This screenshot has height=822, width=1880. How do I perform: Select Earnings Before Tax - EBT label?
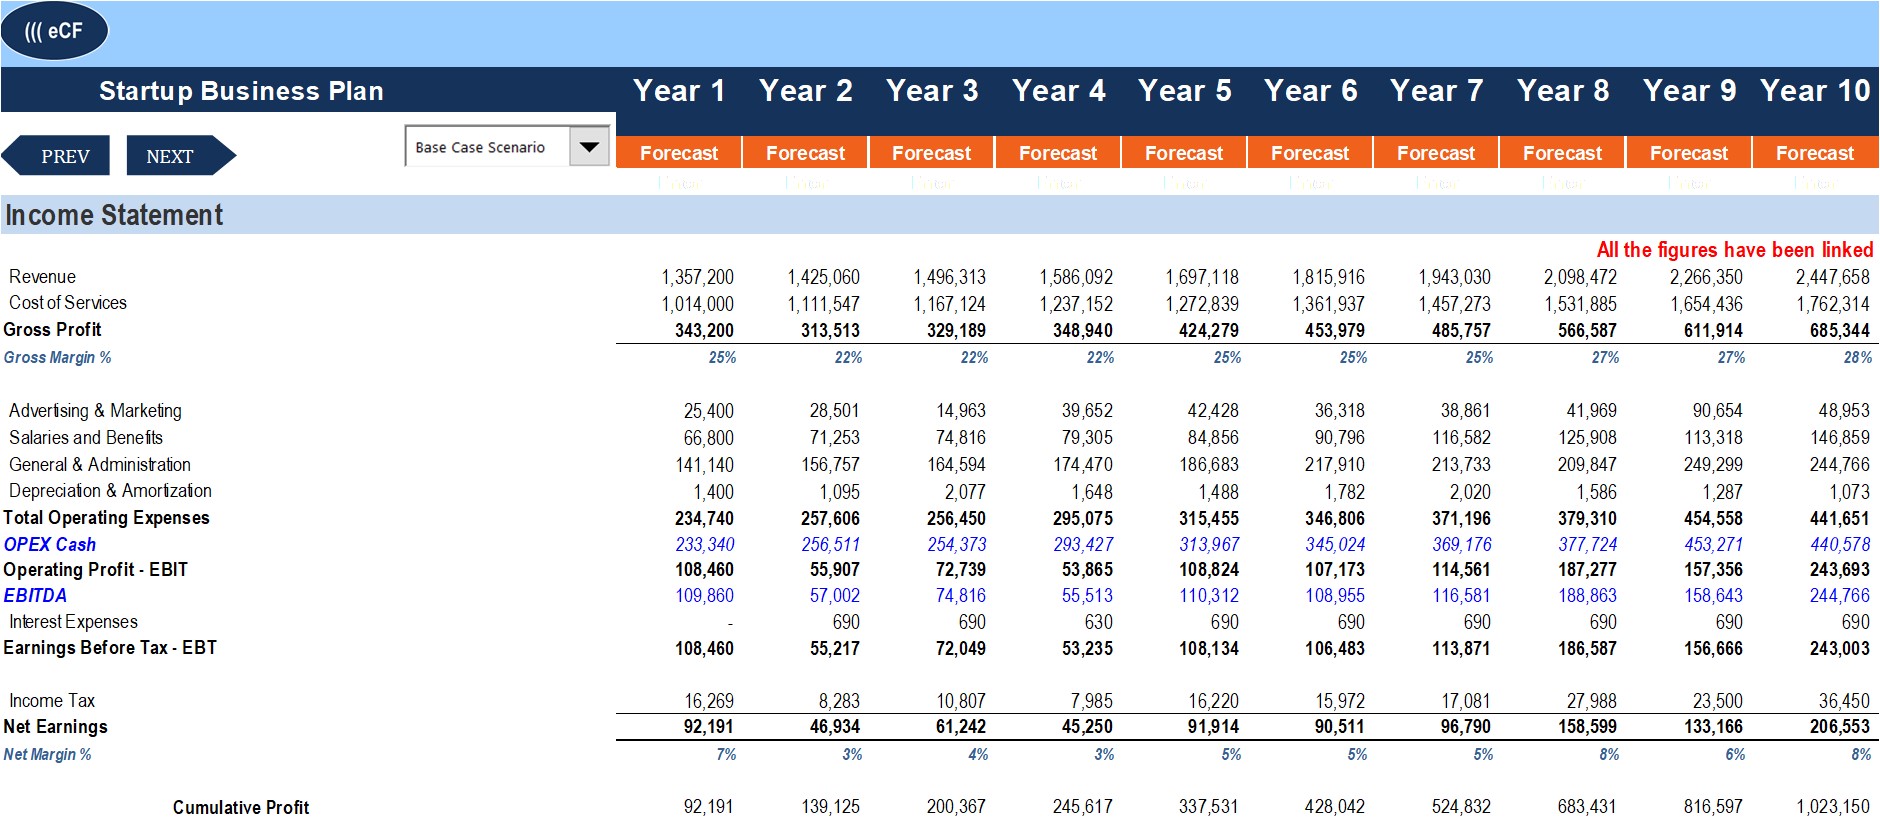pyautogui.click(x=110, y=648)
